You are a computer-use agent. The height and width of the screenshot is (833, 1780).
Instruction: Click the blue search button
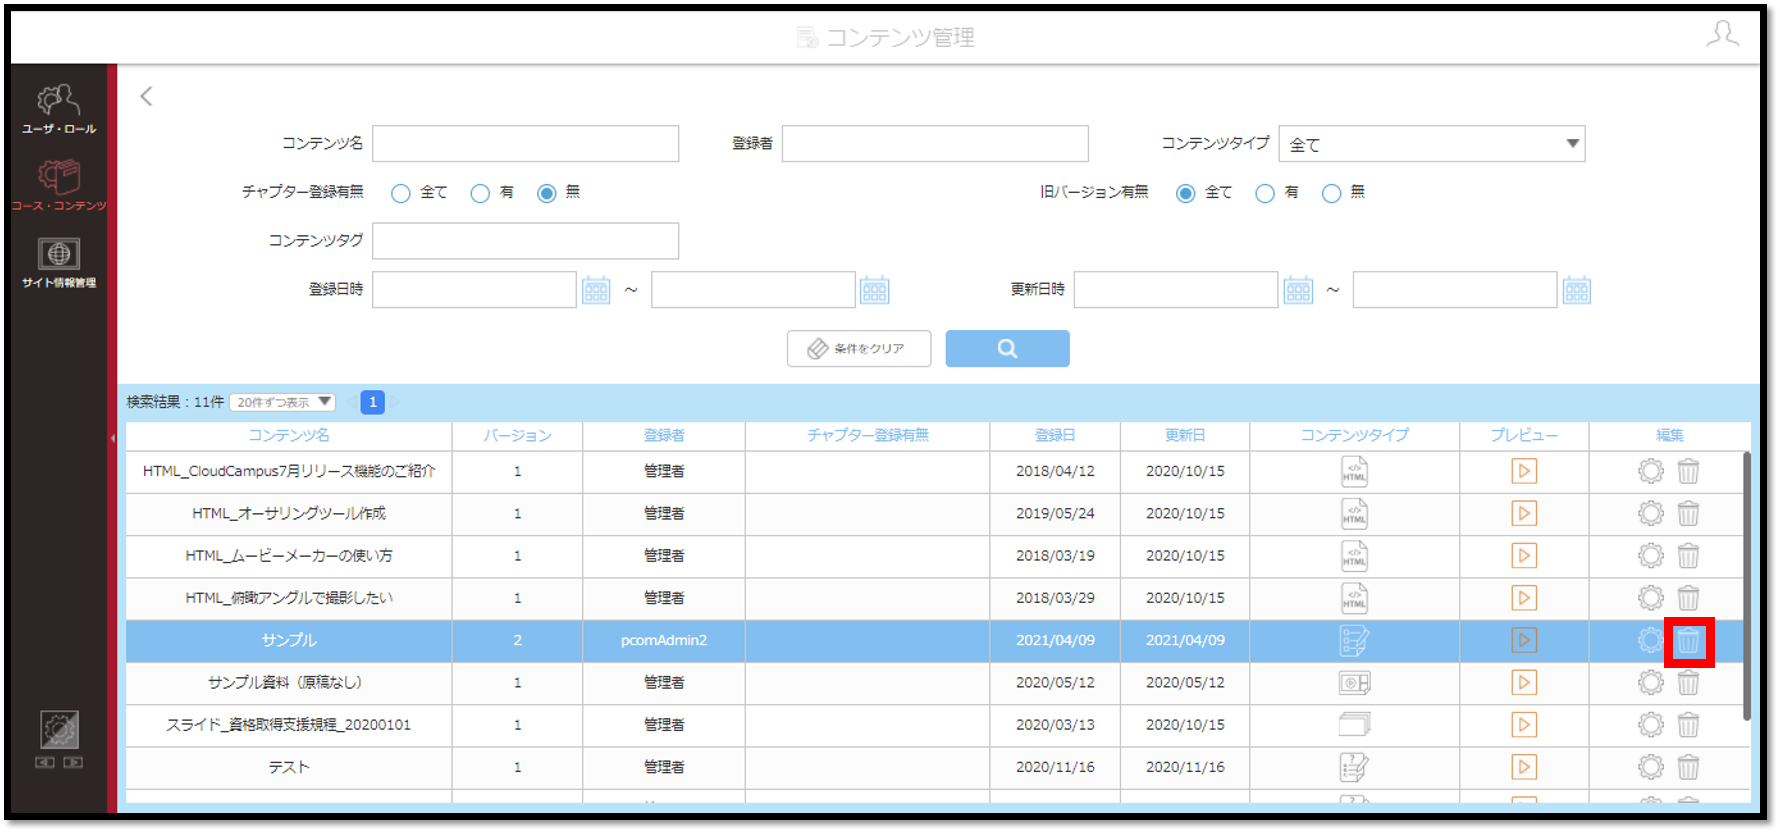click(1008, 349)
